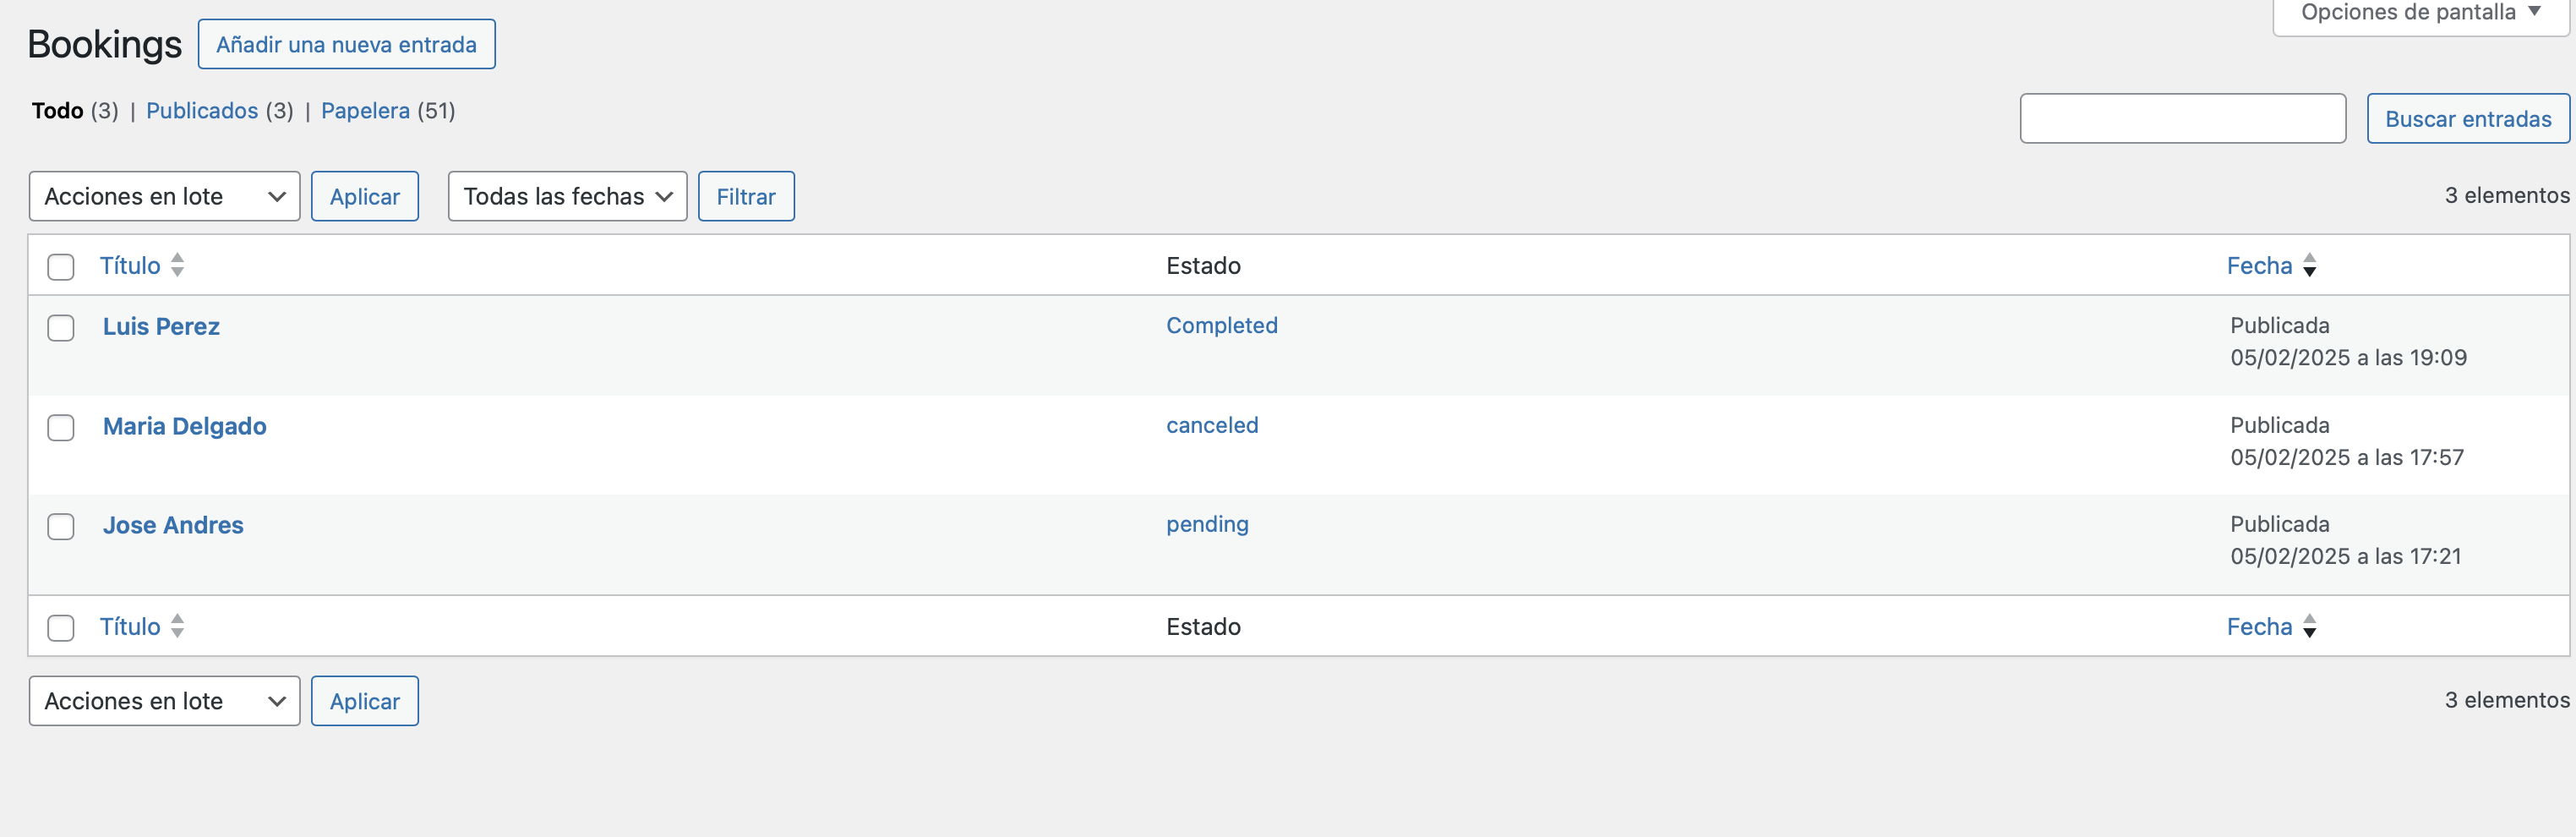Click the Buscar entradas button
Viewport: 2576px width, 837px height.
tap(2467, 119)
